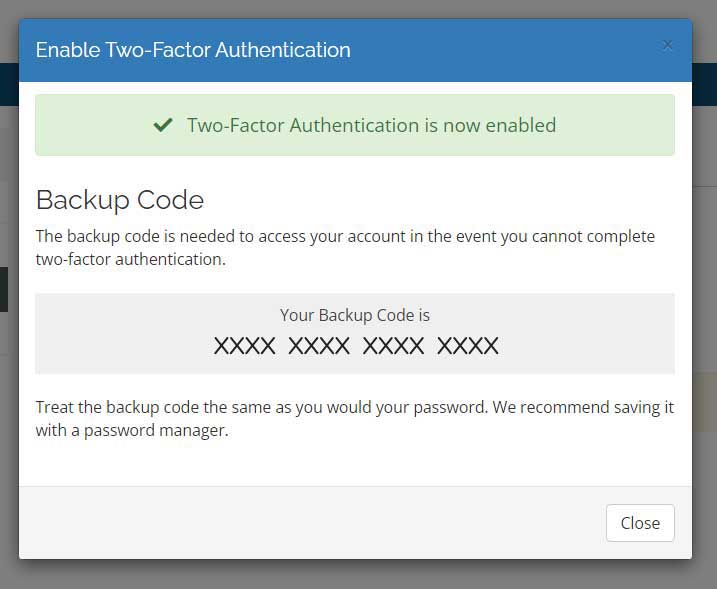Image resolution: width=717 pixels, height=589 pixels.
Task: Select the 'Two-Factor Authentication is now enabled' message
Action: click(371, 125)
